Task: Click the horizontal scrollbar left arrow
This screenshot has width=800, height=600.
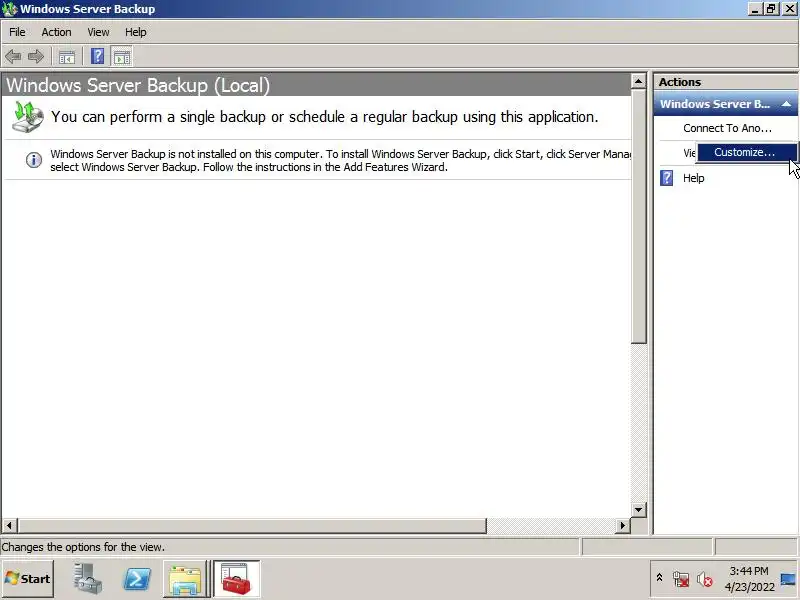Action: pyautogui.click(x=9, y=525)
